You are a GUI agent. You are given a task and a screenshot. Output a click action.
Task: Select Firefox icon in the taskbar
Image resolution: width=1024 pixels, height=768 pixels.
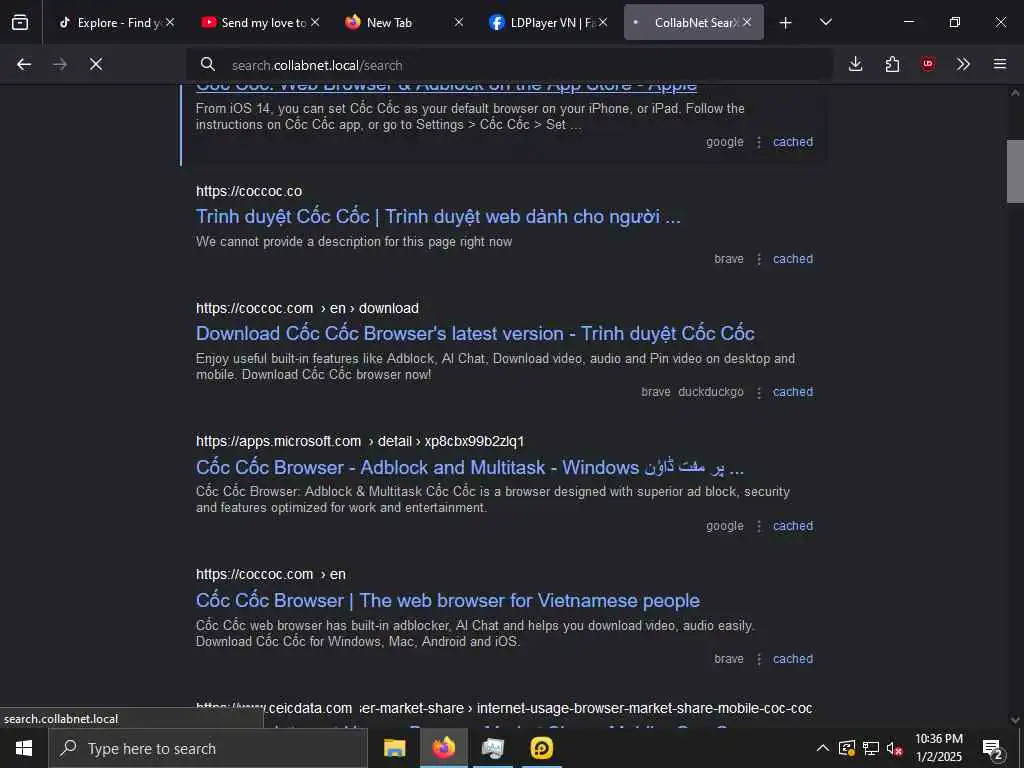[443, 748]
